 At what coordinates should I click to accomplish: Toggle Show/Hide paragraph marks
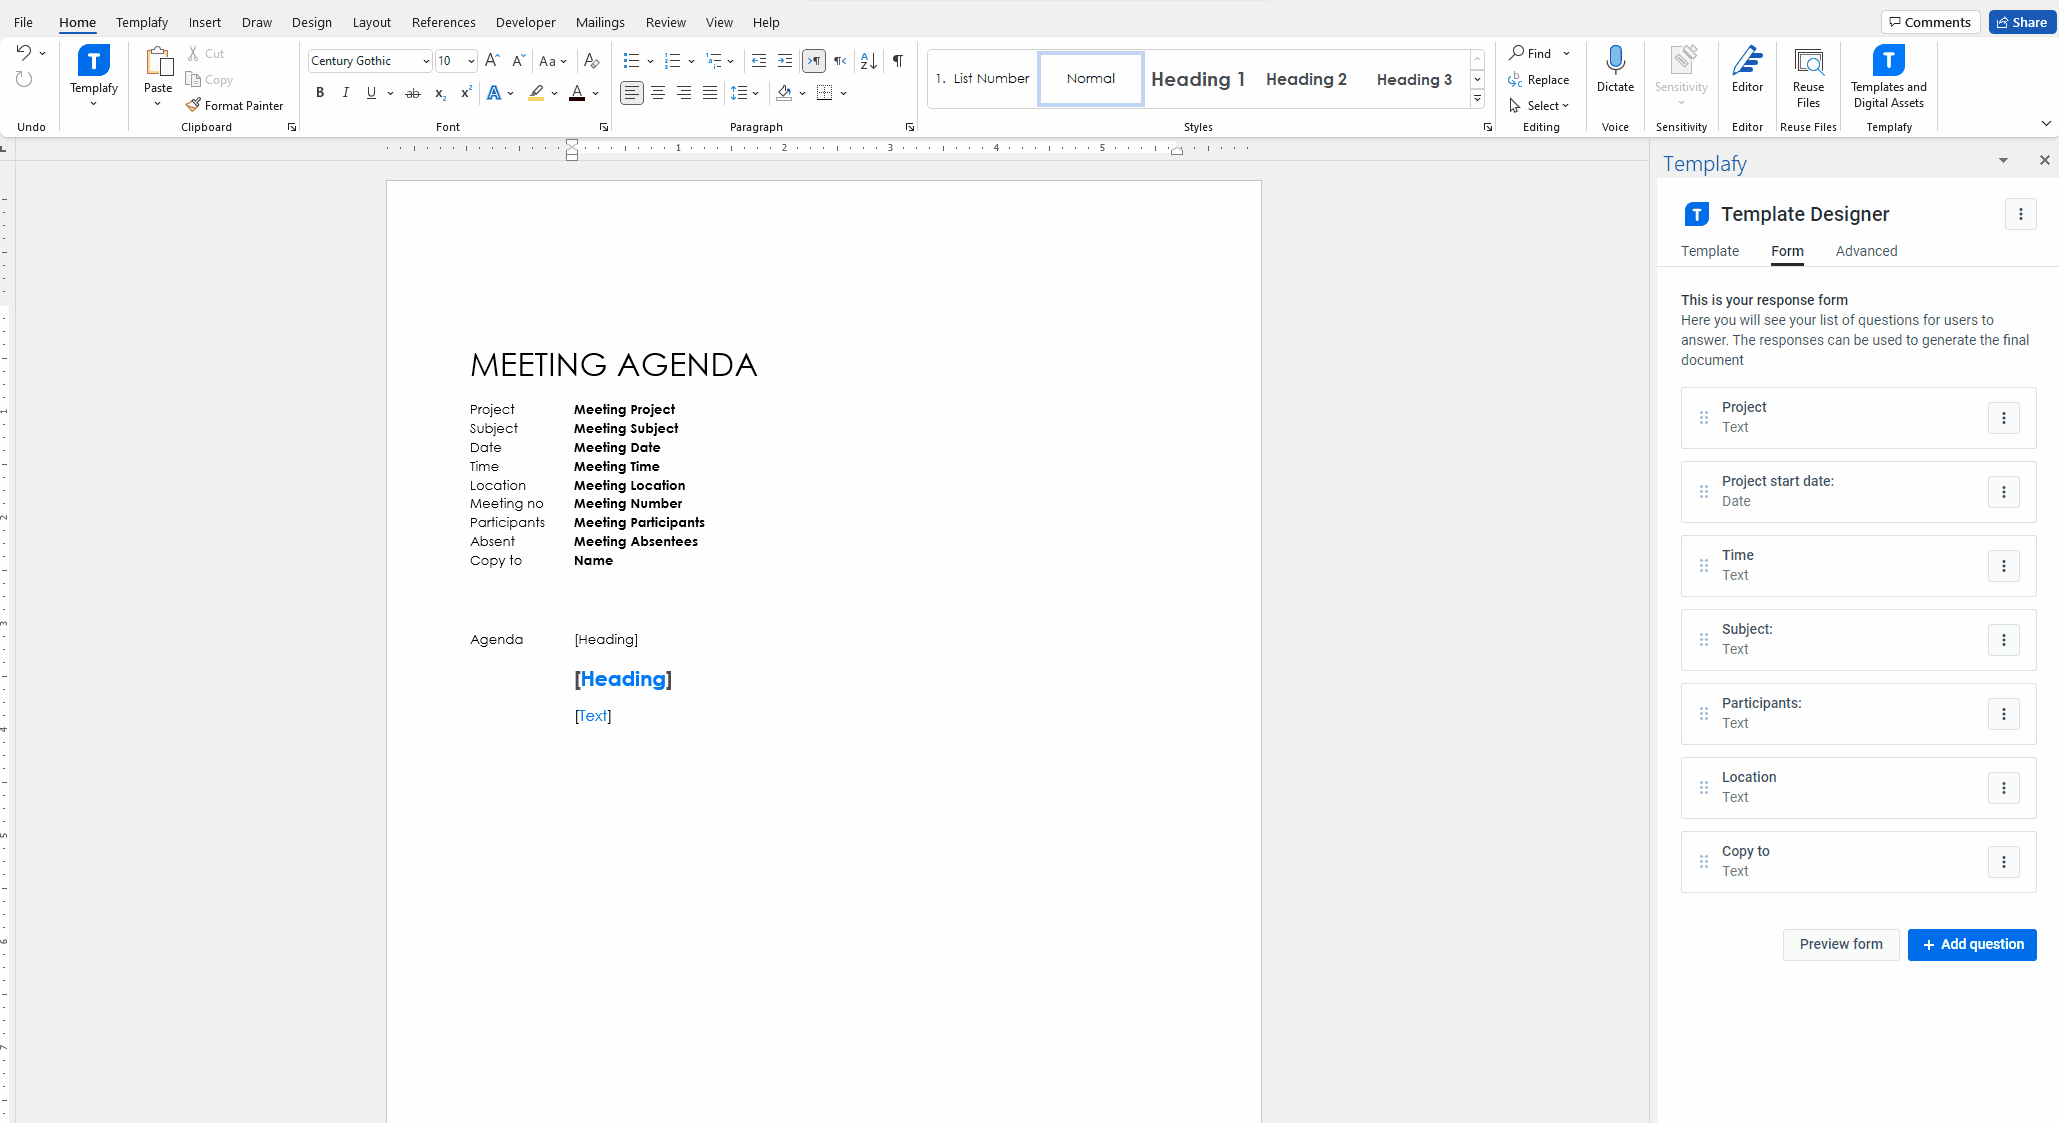tap(897, 61)
